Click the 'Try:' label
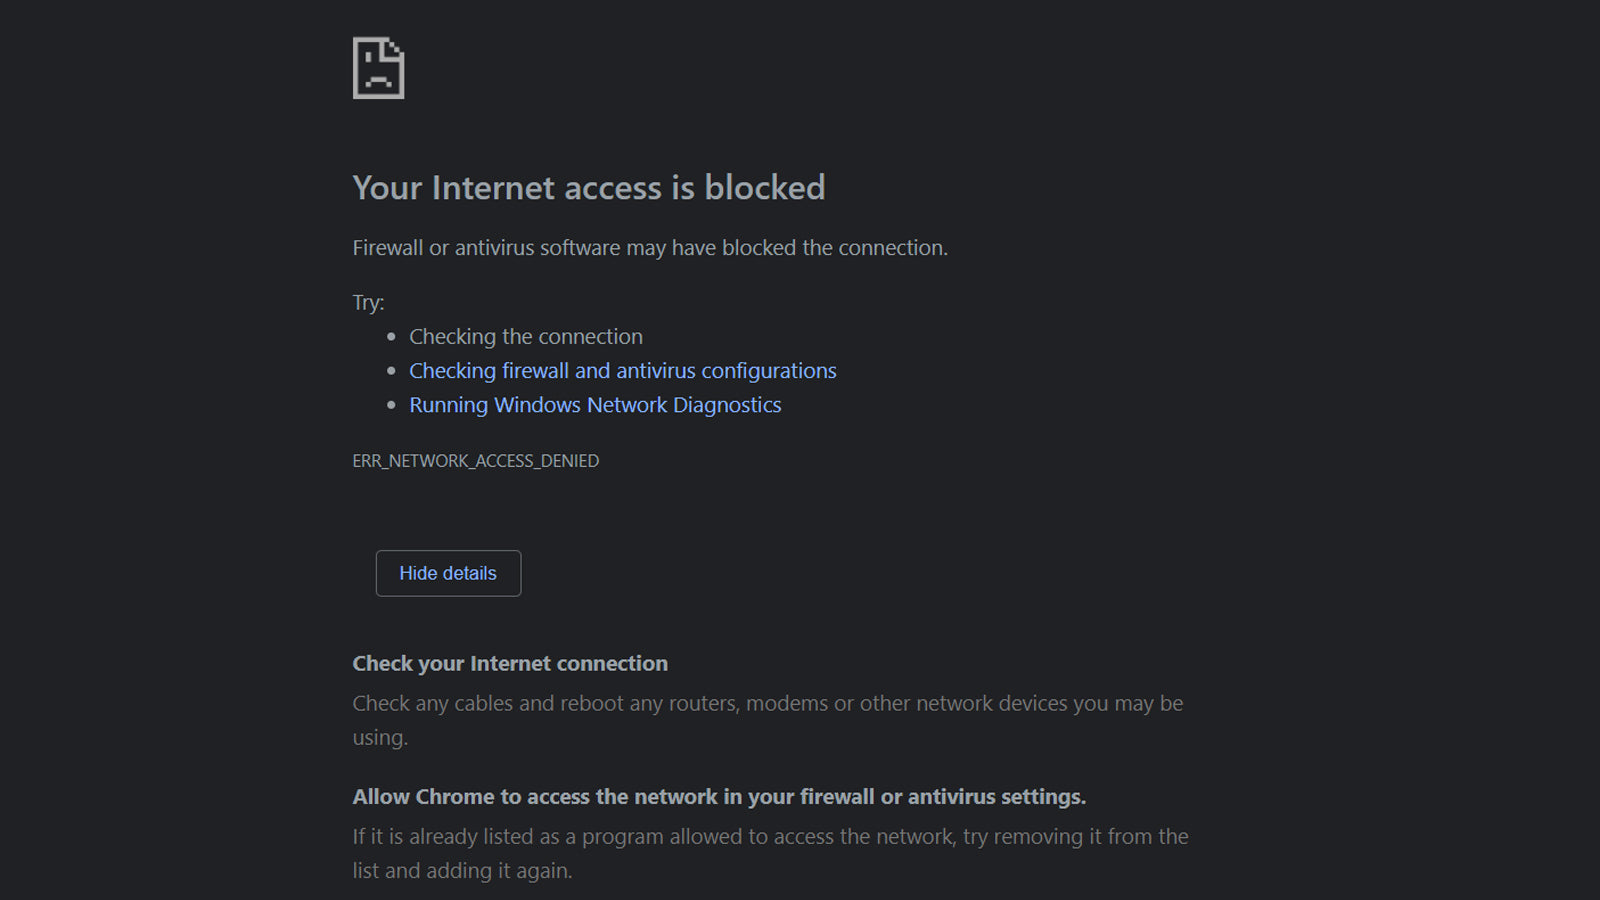The height and width of the screenshot is (900, 1600). 368,302
